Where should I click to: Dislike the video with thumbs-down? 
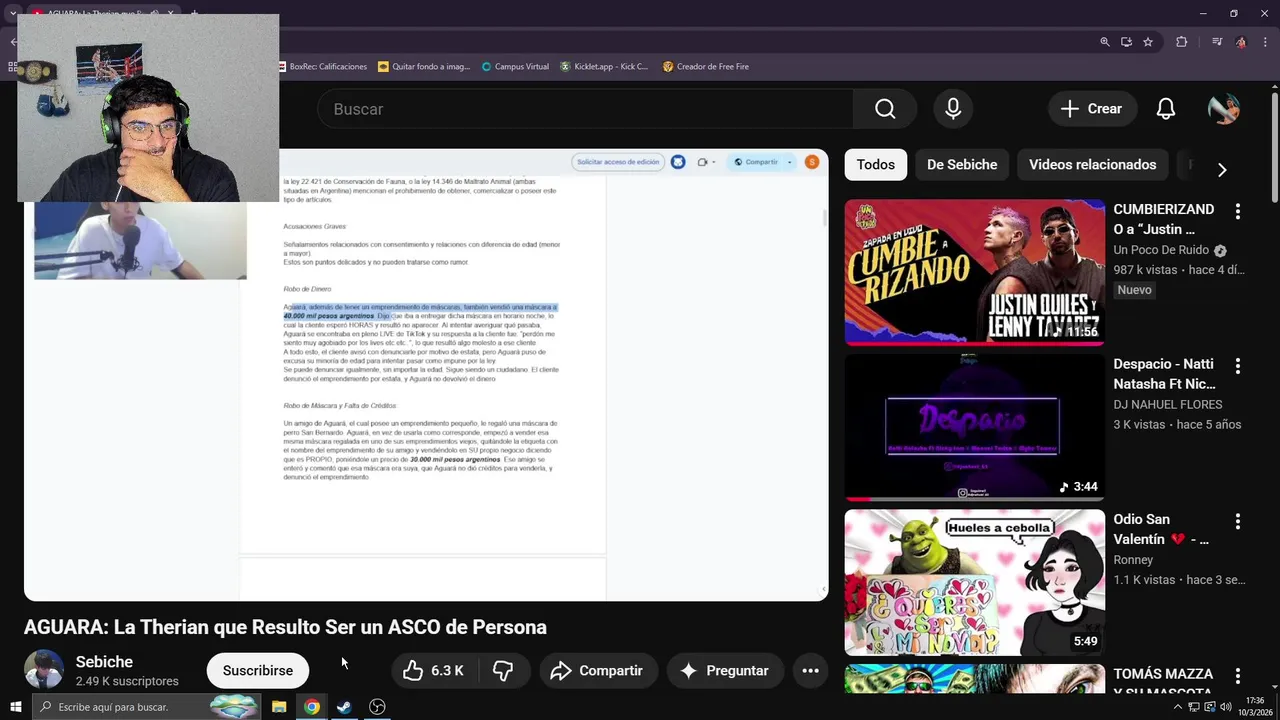click(x=503, y=671)
